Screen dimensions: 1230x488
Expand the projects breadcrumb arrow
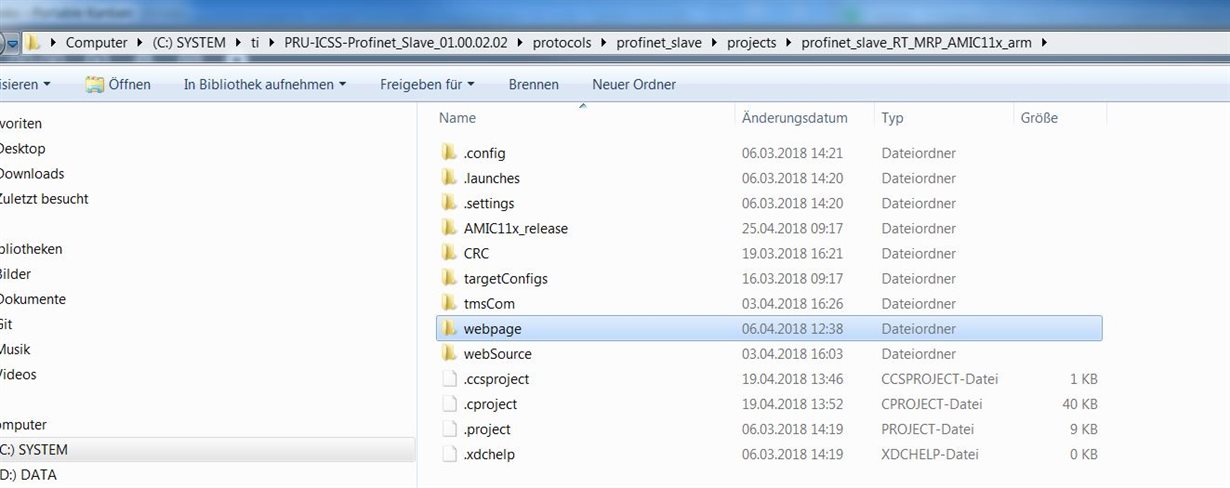788,43
